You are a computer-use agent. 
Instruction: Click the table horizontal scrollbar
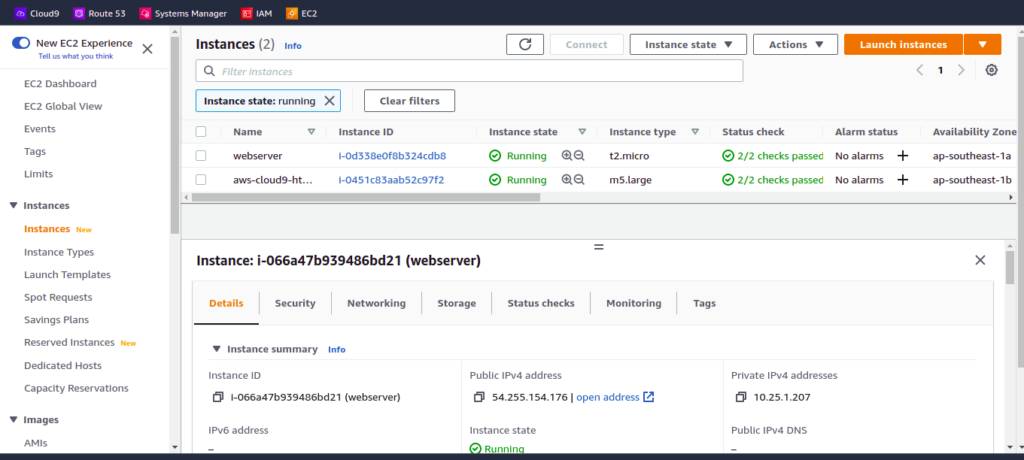(366, 197)
